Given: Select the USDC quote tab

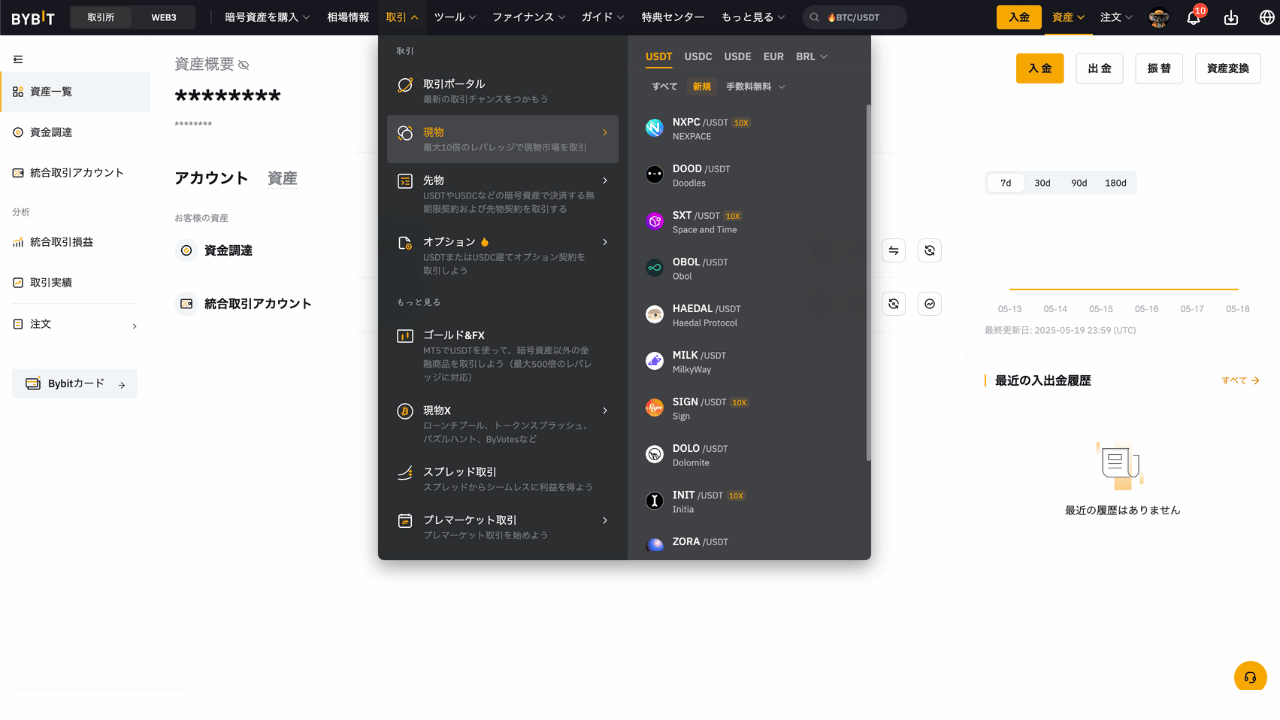Looking at the screenshot, I should tap(698, 57).
